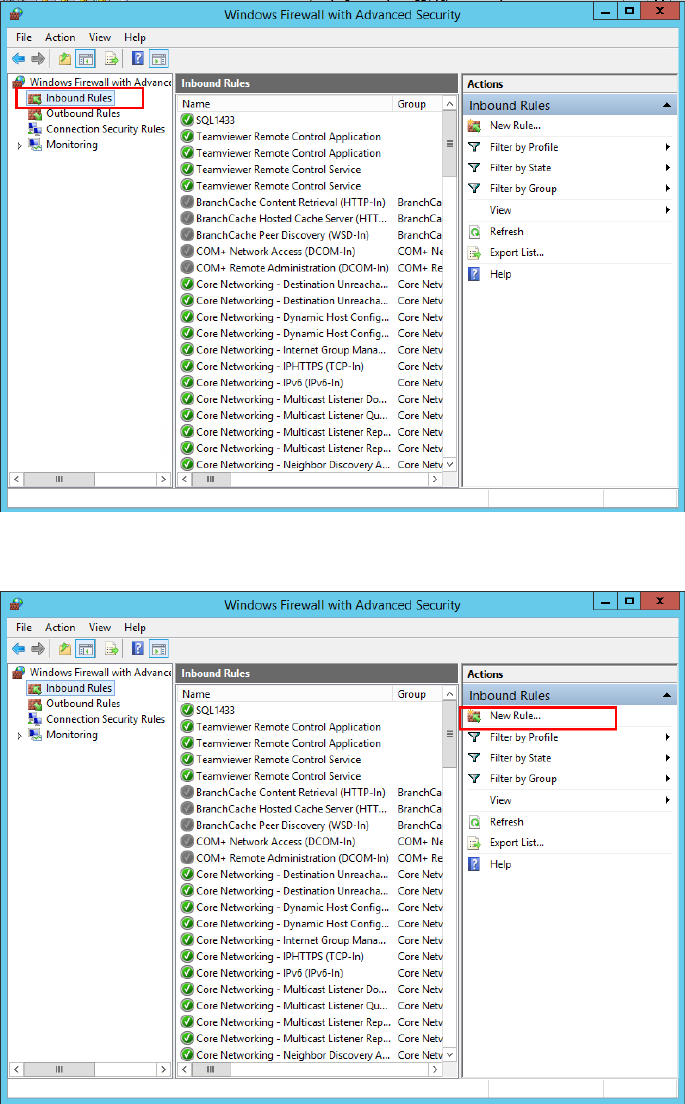
Task: Select Outbound Rules in lower window tree
Action: pyautogui.click(x=83, y=703)
